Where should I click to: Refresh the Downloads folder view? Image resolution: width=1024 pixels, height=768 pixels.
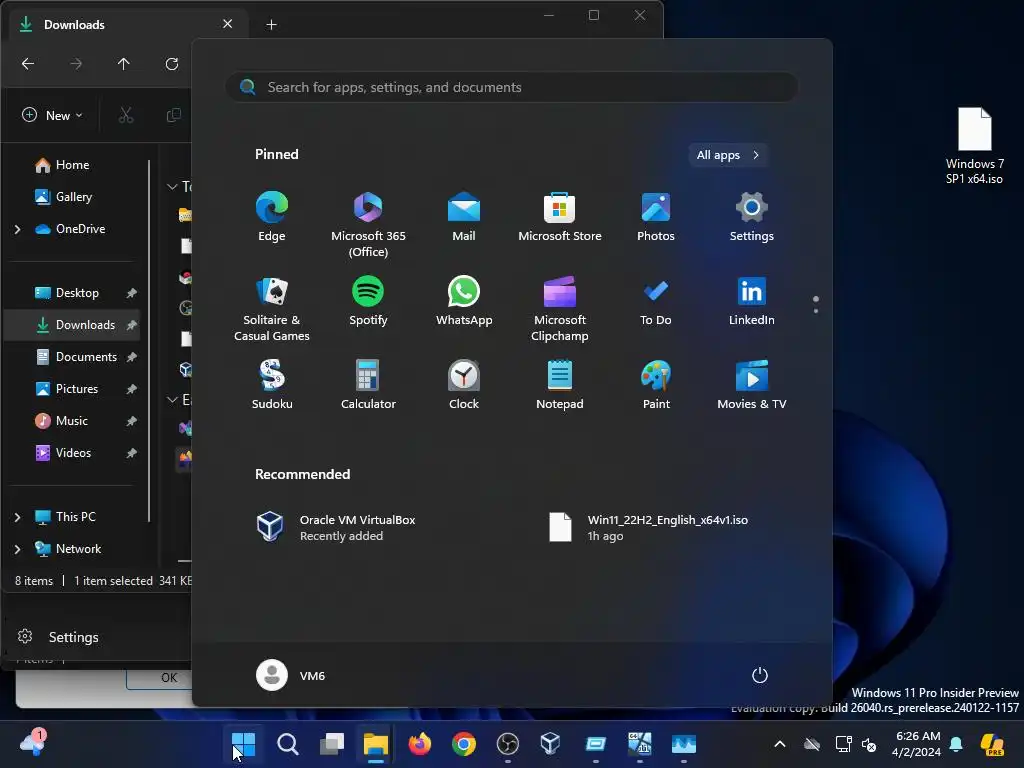pos(172,63)
